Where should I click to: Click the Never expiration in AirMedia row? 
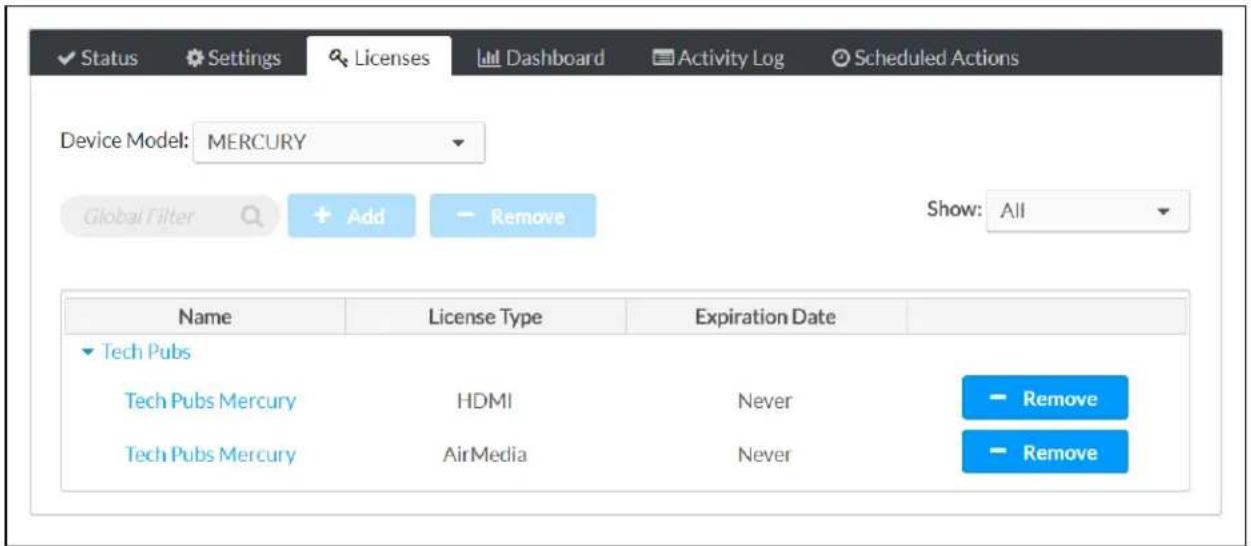765,454
